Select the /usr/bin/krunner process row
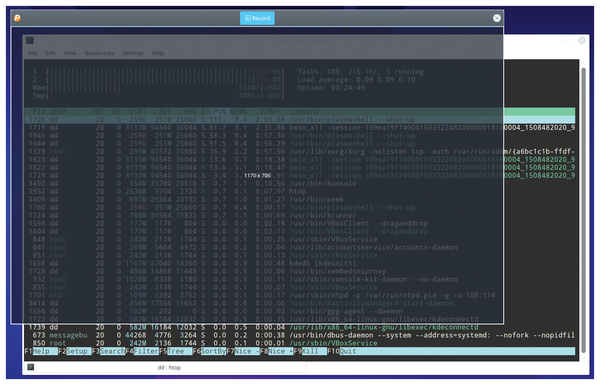 (x=300, y=215)
